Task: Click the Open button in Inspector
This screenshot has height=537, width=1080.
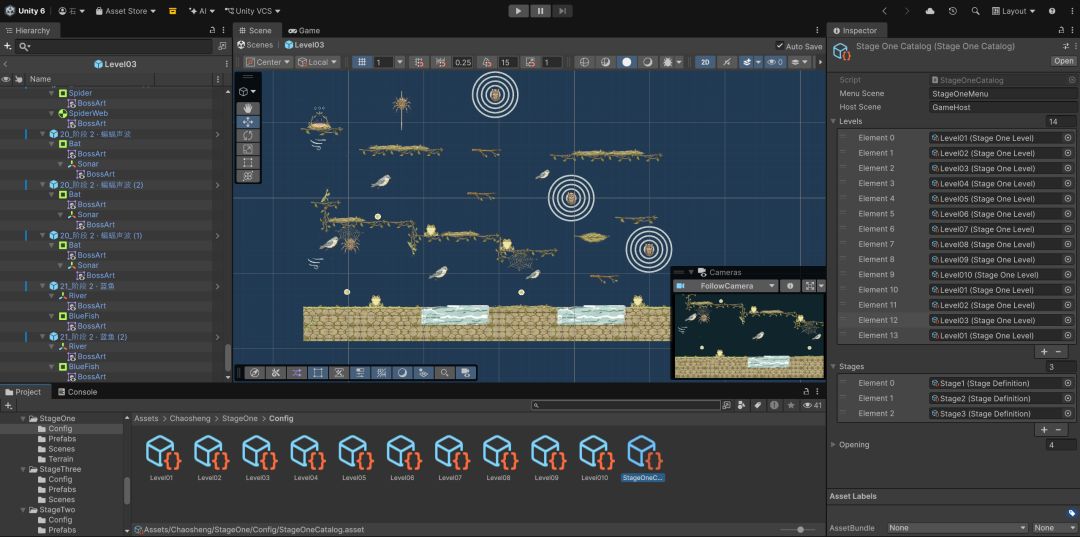Action: pyautogui.click(x=1063, y=61)
